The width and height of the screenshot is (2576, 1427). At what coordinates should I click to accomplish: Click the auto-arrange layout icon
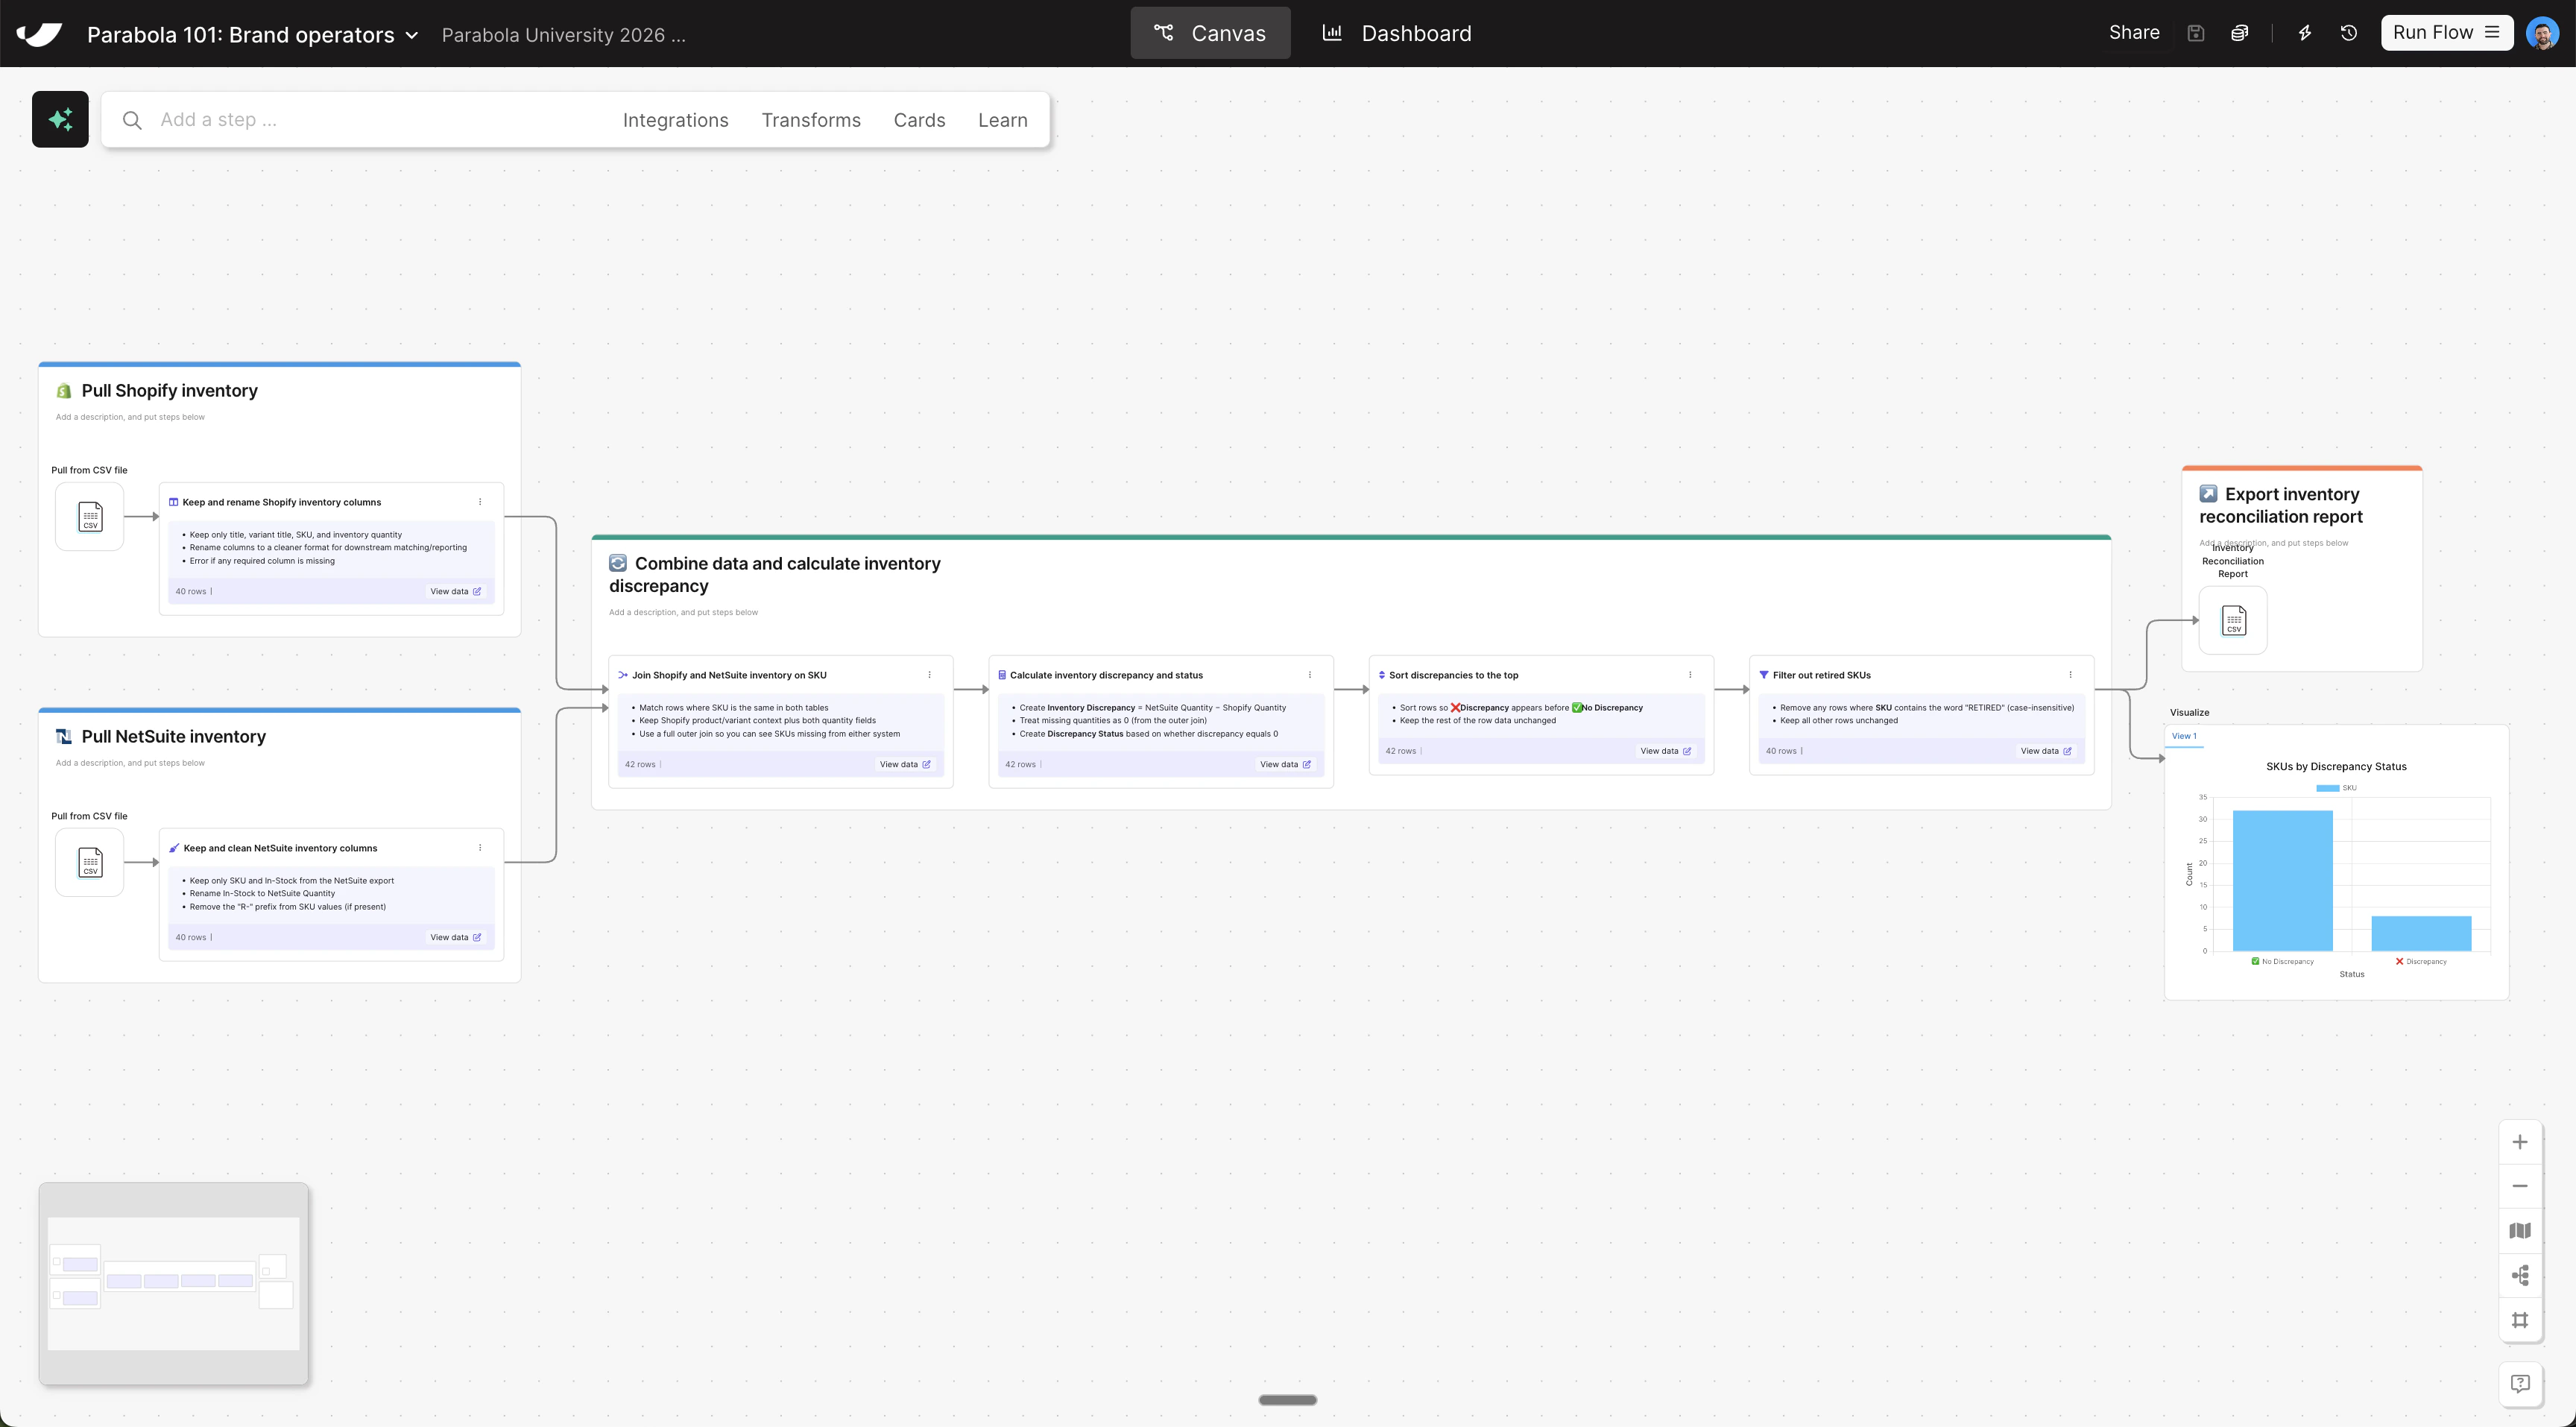tap(2520, 1275)
